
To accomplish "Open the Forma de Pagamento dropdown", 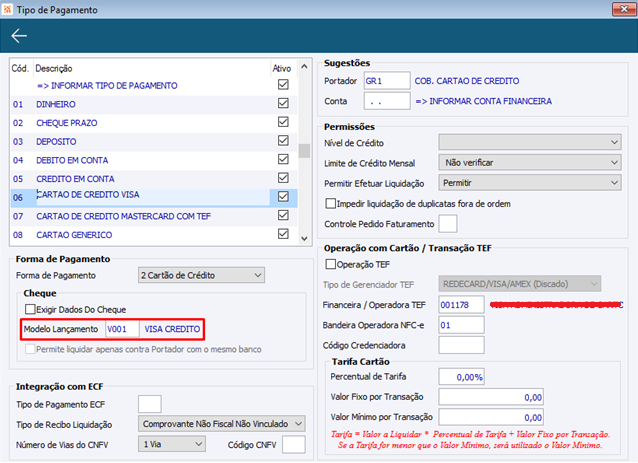I will tap(201, 275).
